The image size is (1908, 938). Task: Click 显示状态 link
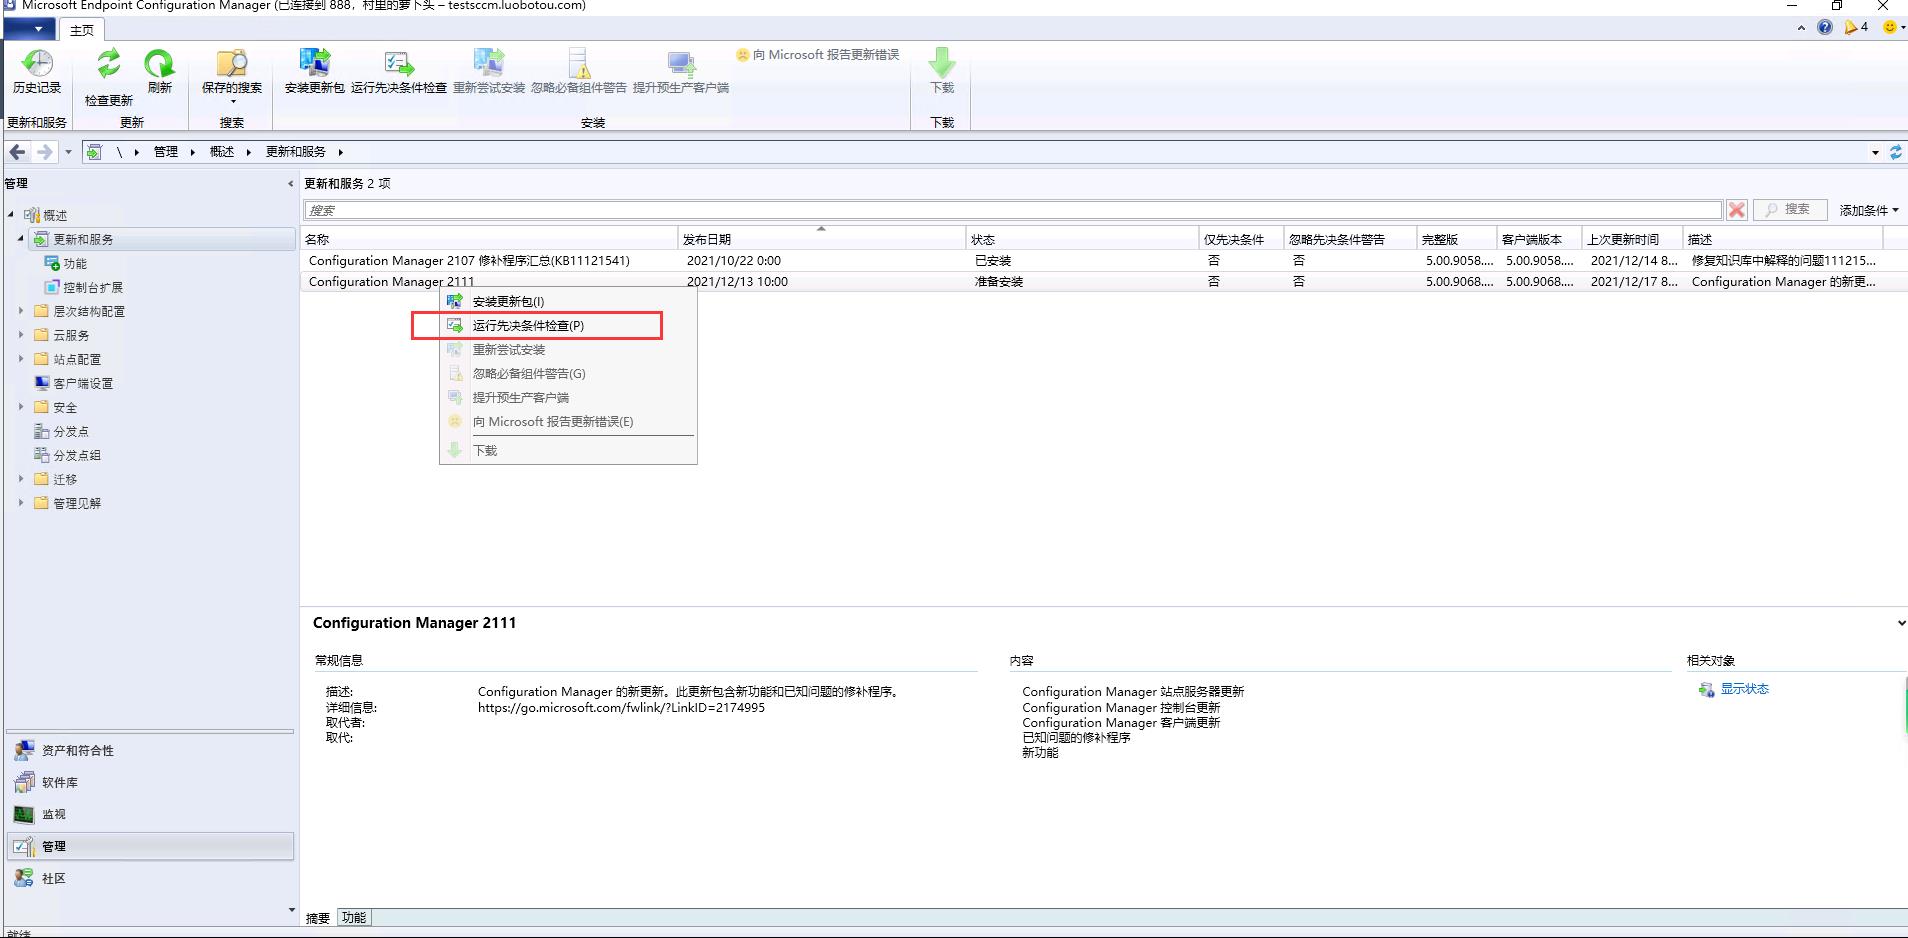coord(1744,689)
